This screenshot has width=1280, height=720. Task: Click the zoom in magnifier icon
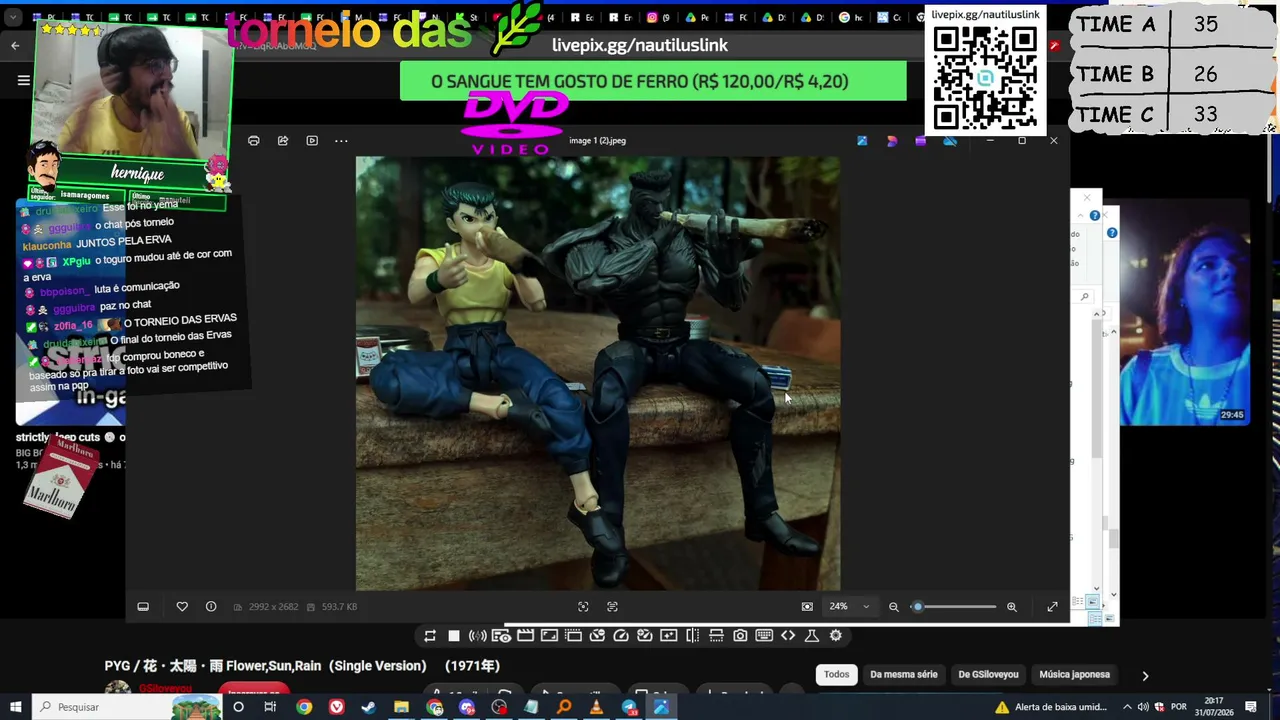(1012, 607)
